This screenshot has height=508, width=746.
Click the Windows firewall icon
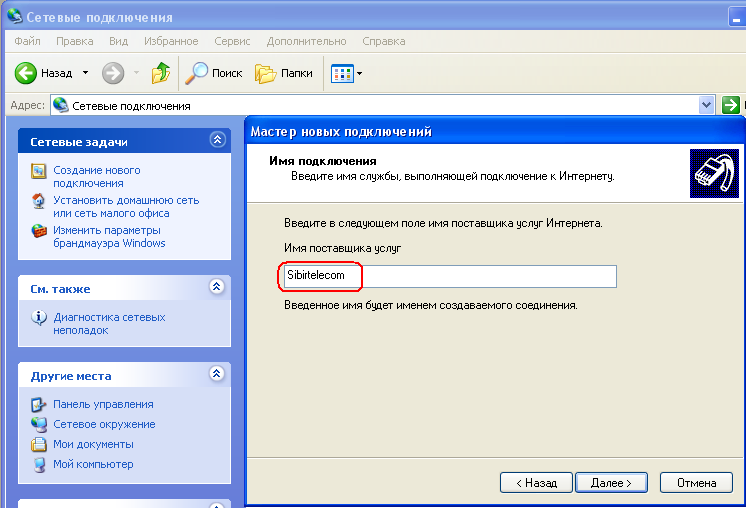(x=39, y=231)
